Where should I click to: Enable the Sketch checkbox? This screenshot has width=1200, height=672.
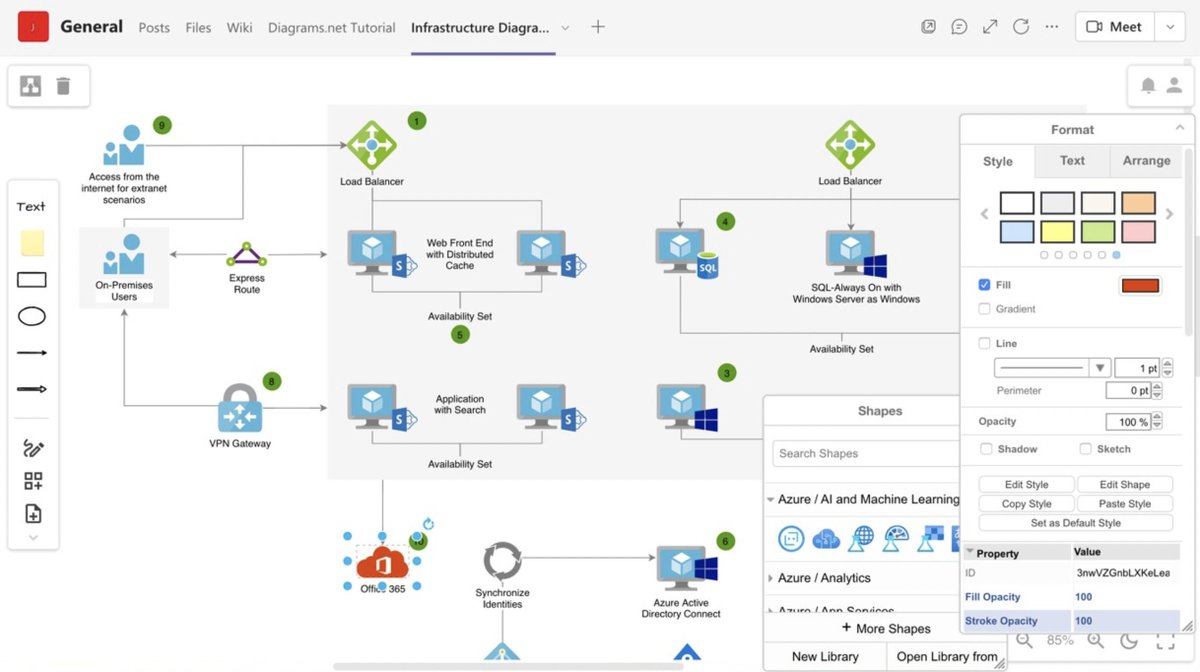[1085, 449]
